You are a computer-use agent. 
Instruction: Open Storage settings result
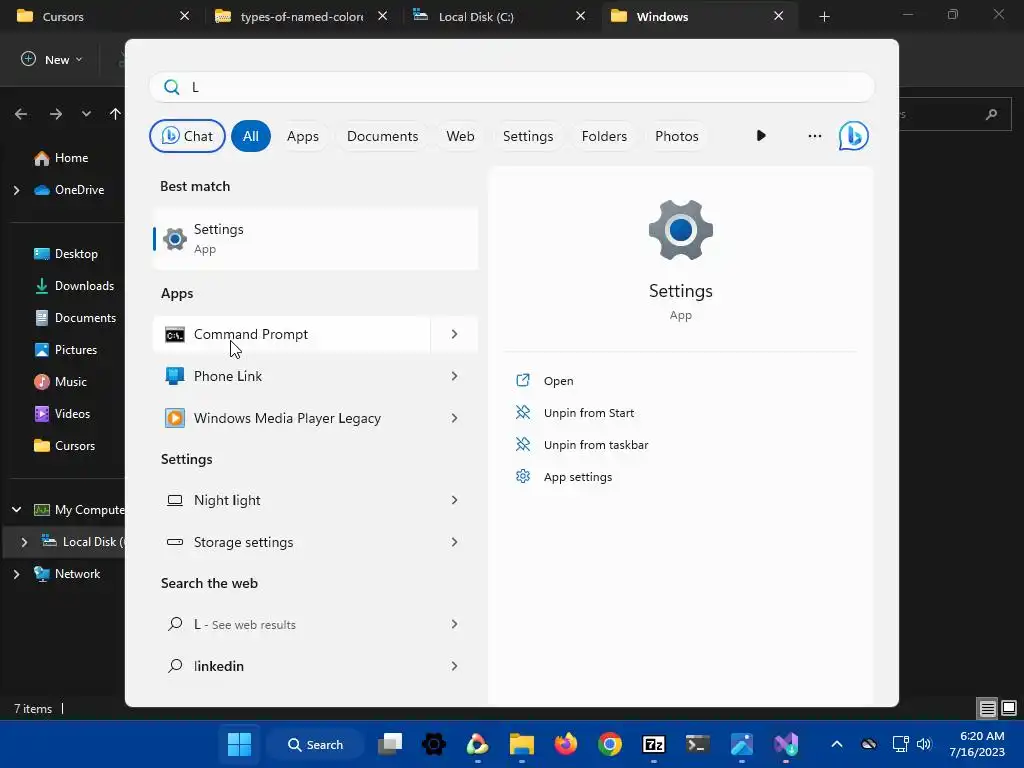tap(291, 542)
